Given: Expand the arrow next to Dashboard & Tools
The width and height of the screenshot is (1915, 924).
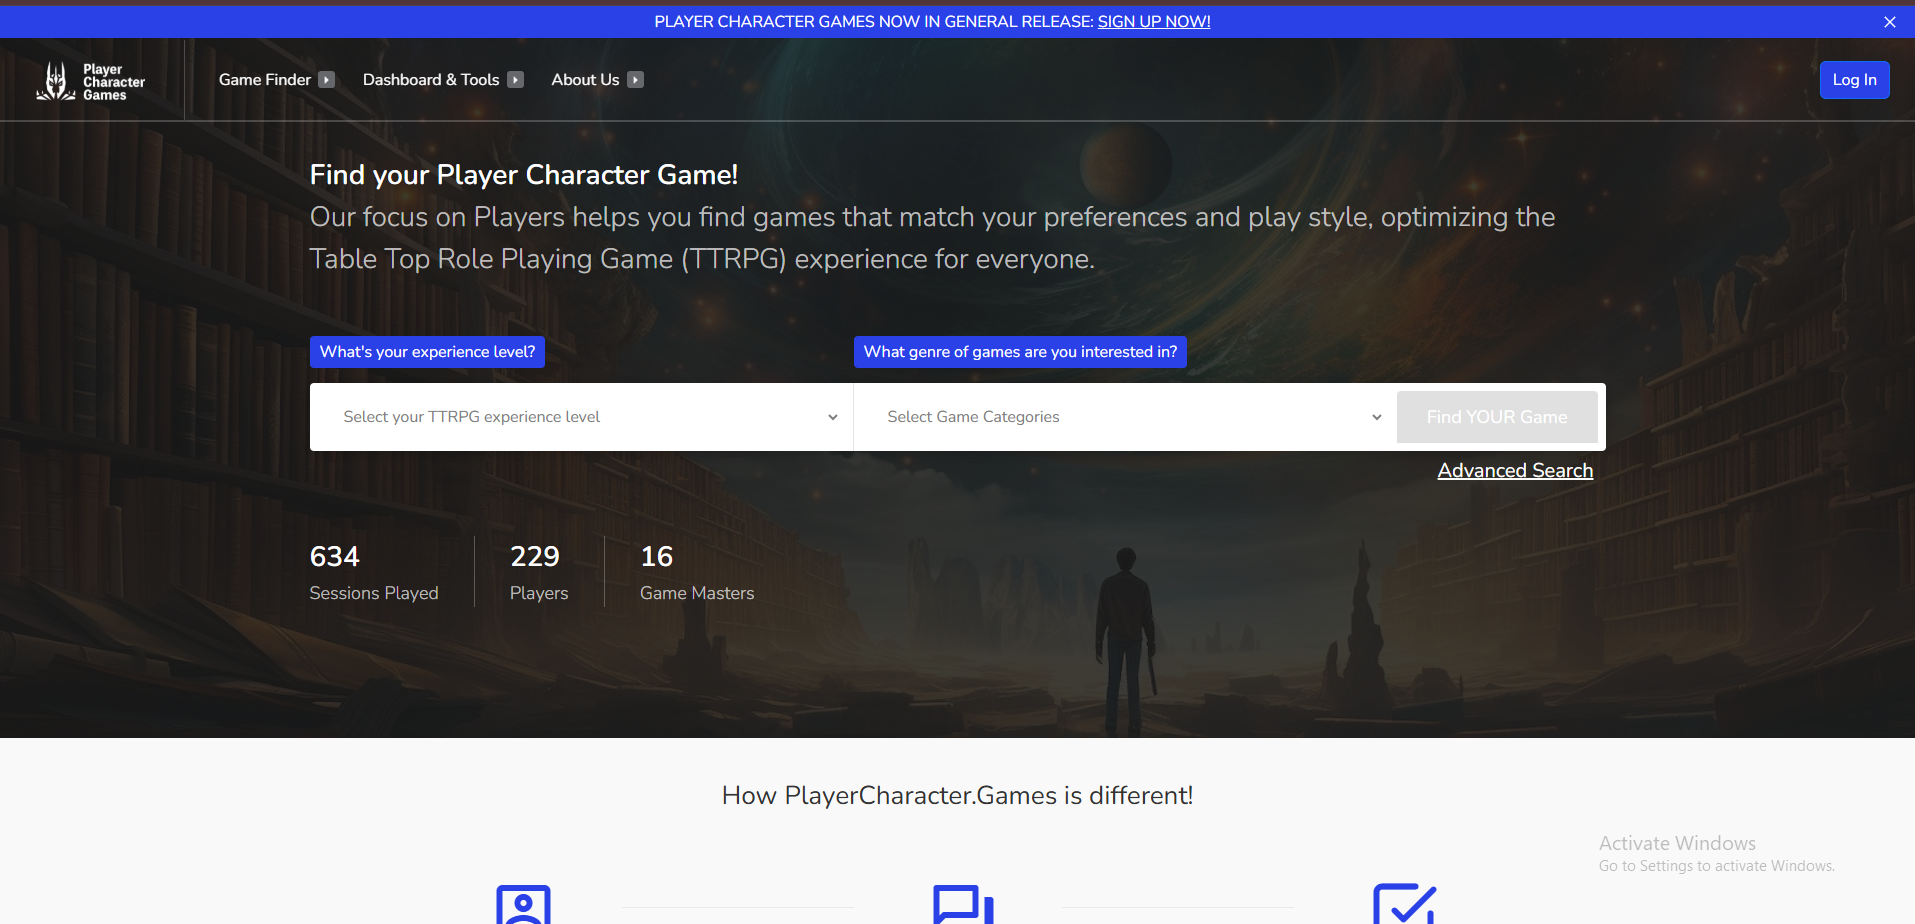Looking at the screenshot, I should click(x=516, y=80).
